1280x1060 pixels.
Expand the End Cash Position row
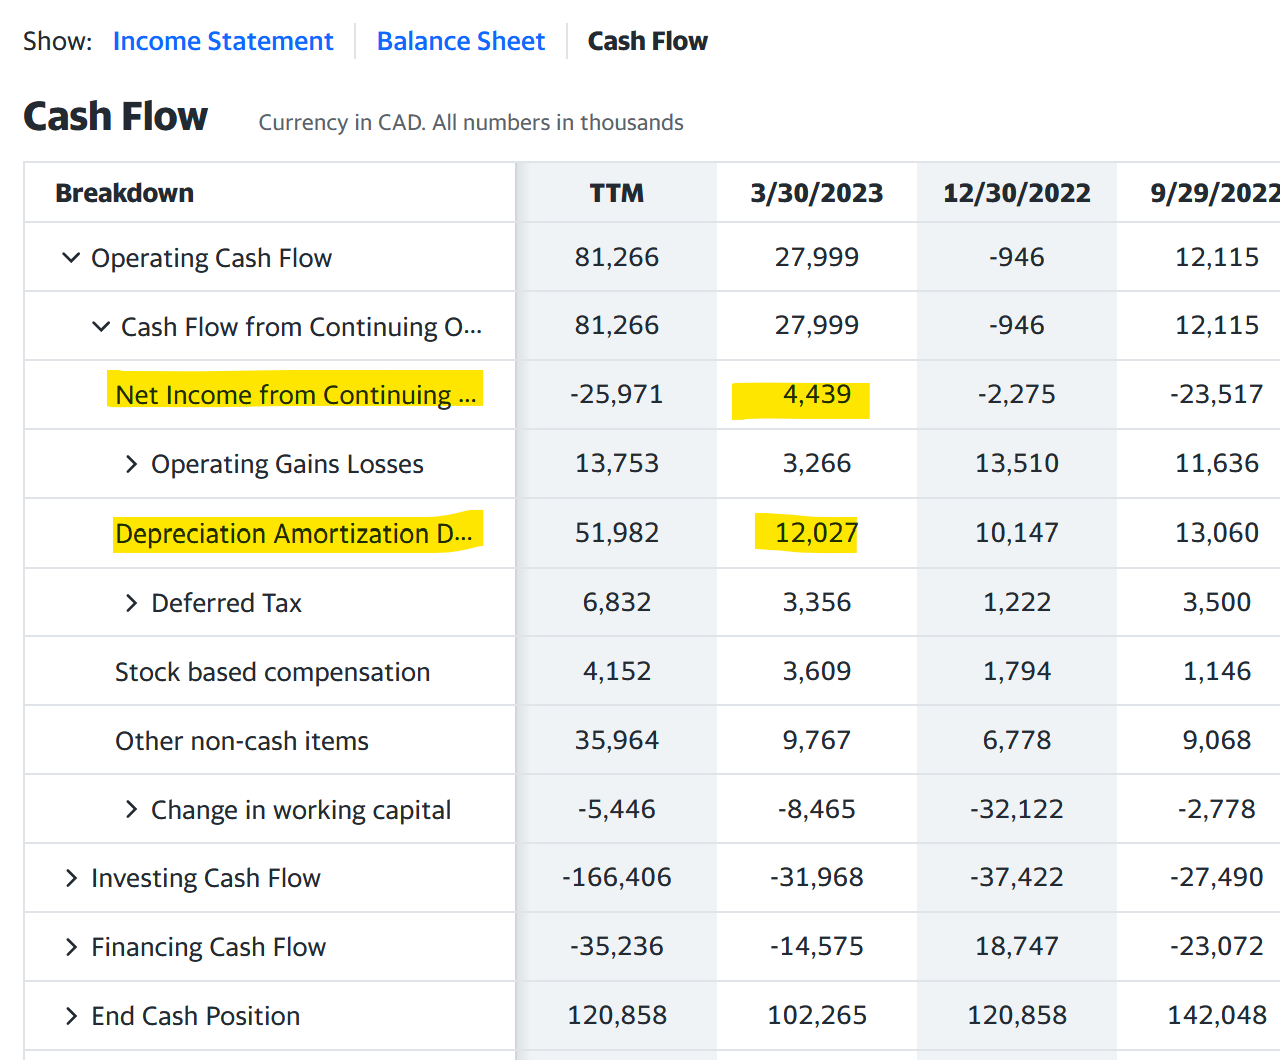click(71, 1016)
